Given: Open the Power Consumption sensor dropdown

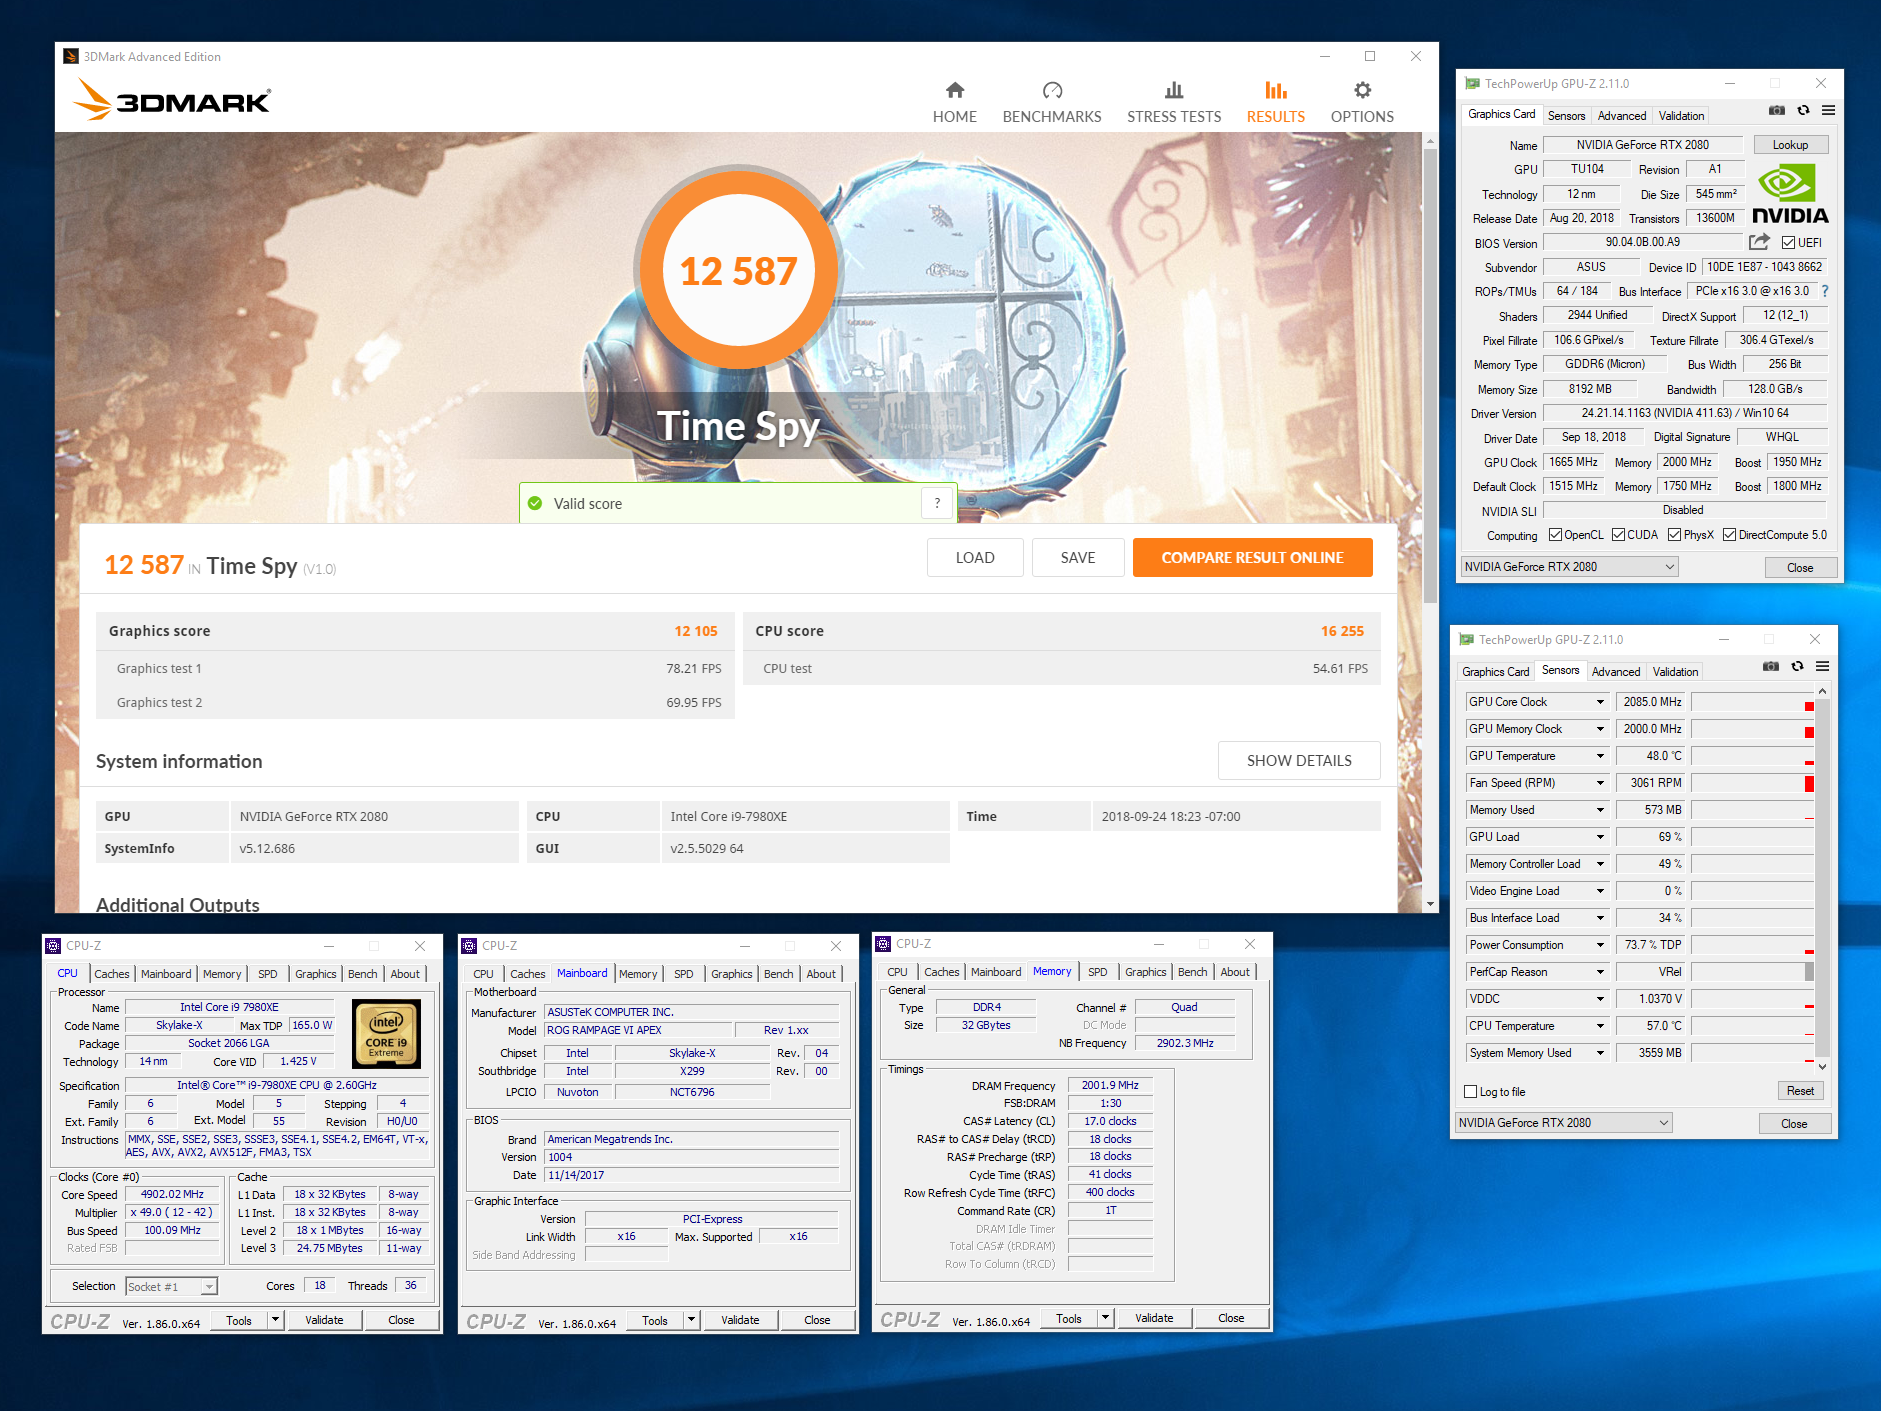Looking at the screenshot, I should click(x=1600, y=945).
